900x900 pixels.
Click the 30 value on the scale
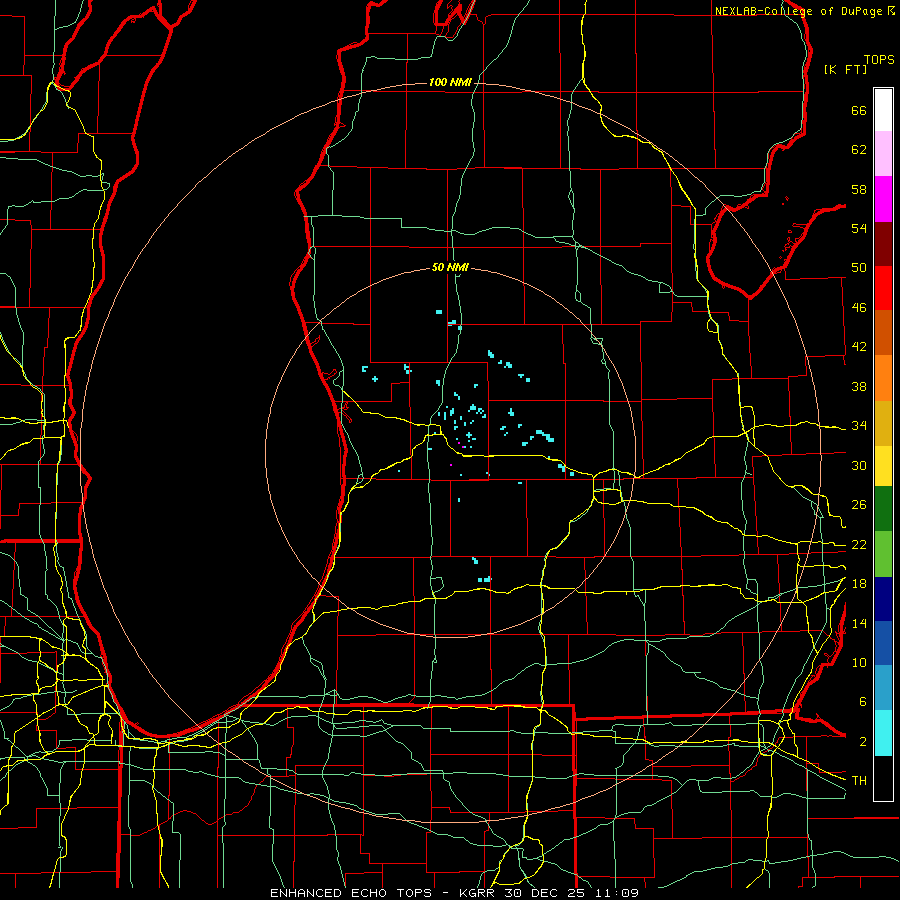[x=859, y=465]
